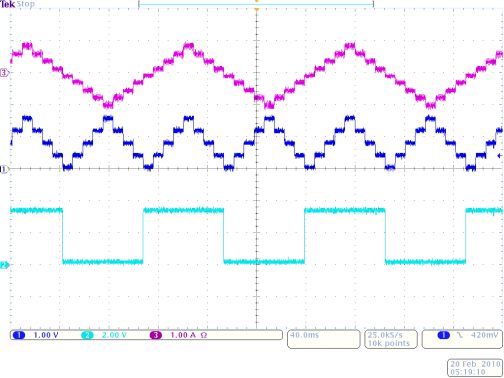Image resolution: width=504 pixels, height=378 pixels.
Task: Click the Tek logo at top left
Action: tap(7, 4)
